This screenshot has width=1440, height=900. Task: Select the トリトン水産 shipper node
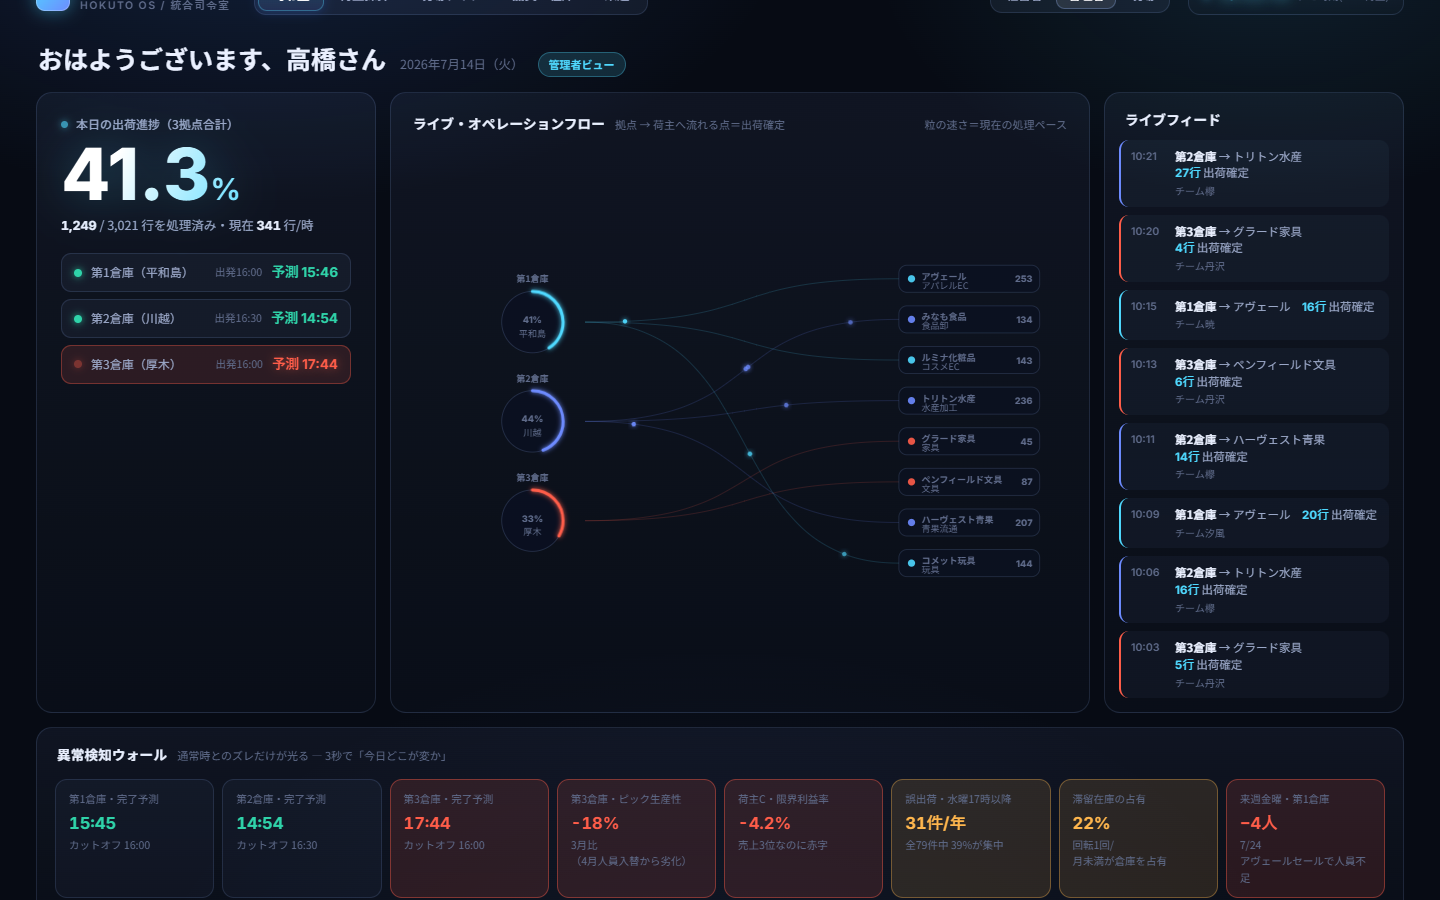point(969,401)
